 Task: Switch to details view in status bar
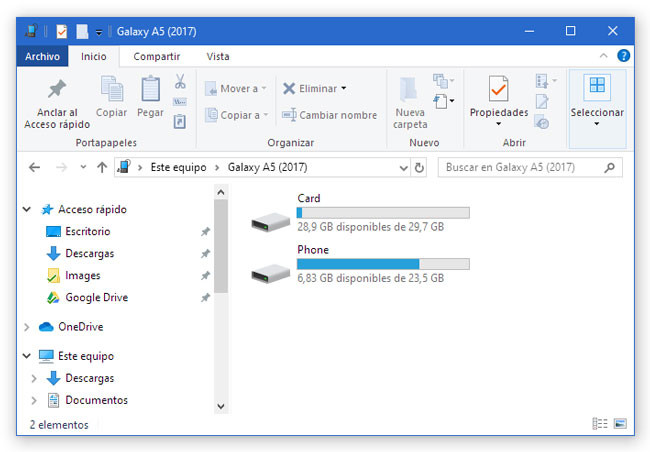point(600,425)
